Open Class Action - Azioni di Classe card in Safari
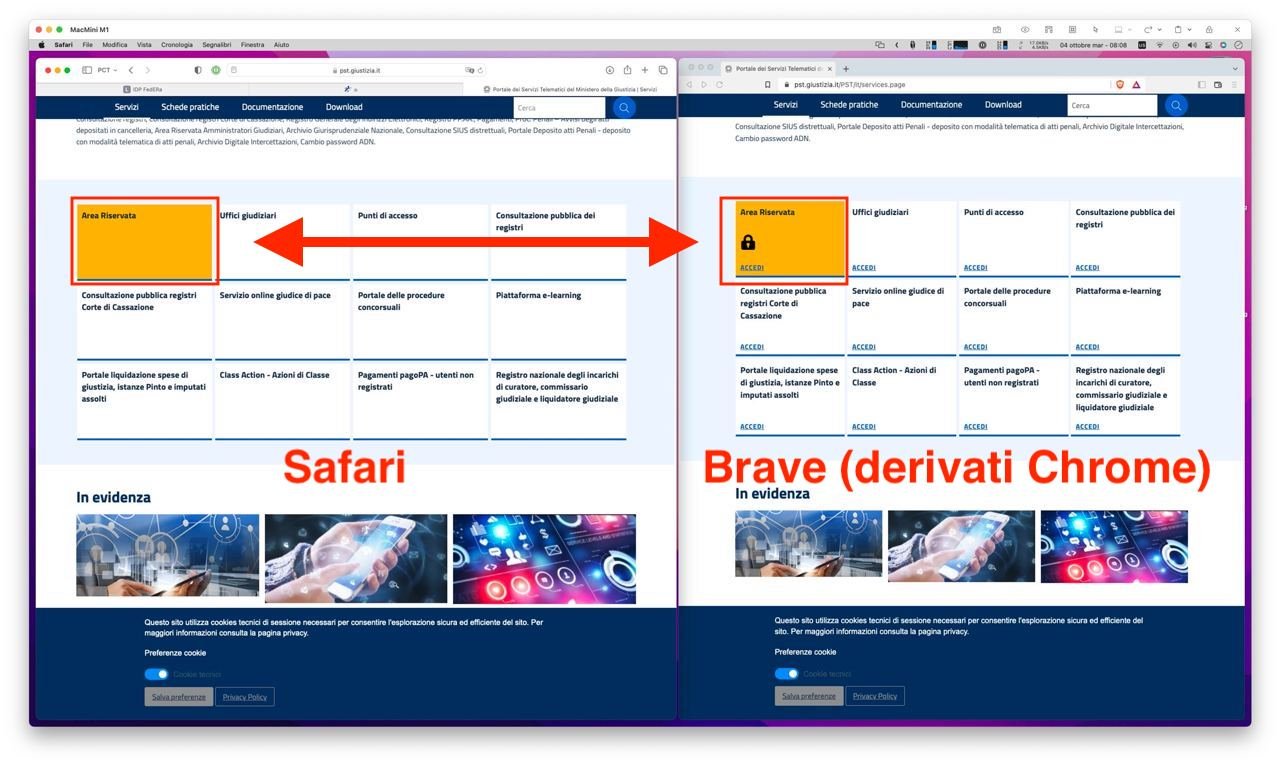 [x=282, y=401]
